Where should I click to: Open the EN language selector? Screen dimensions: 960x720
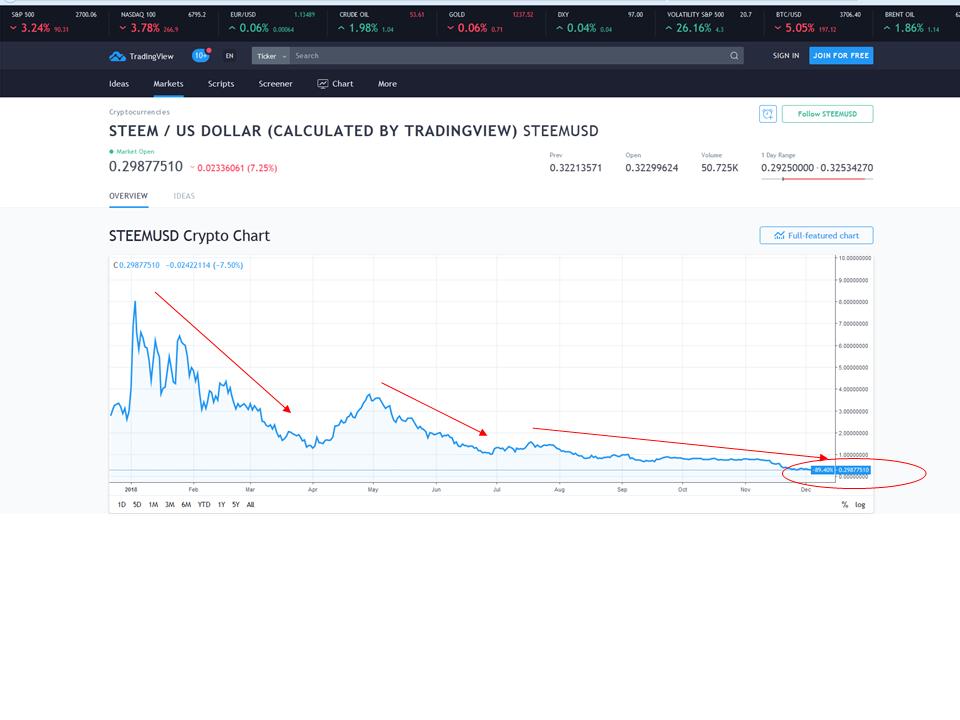[230, 56]
